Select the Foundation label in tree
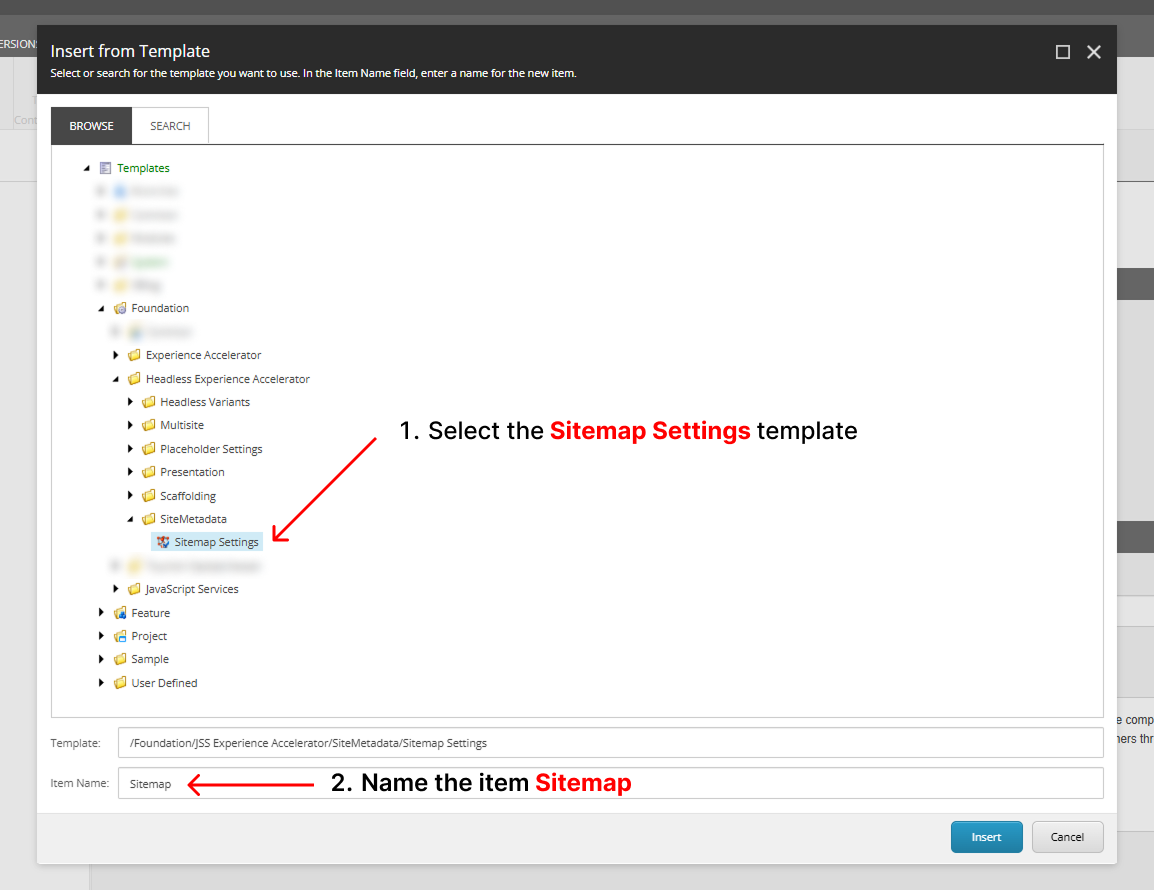 [x=160, y=308]
